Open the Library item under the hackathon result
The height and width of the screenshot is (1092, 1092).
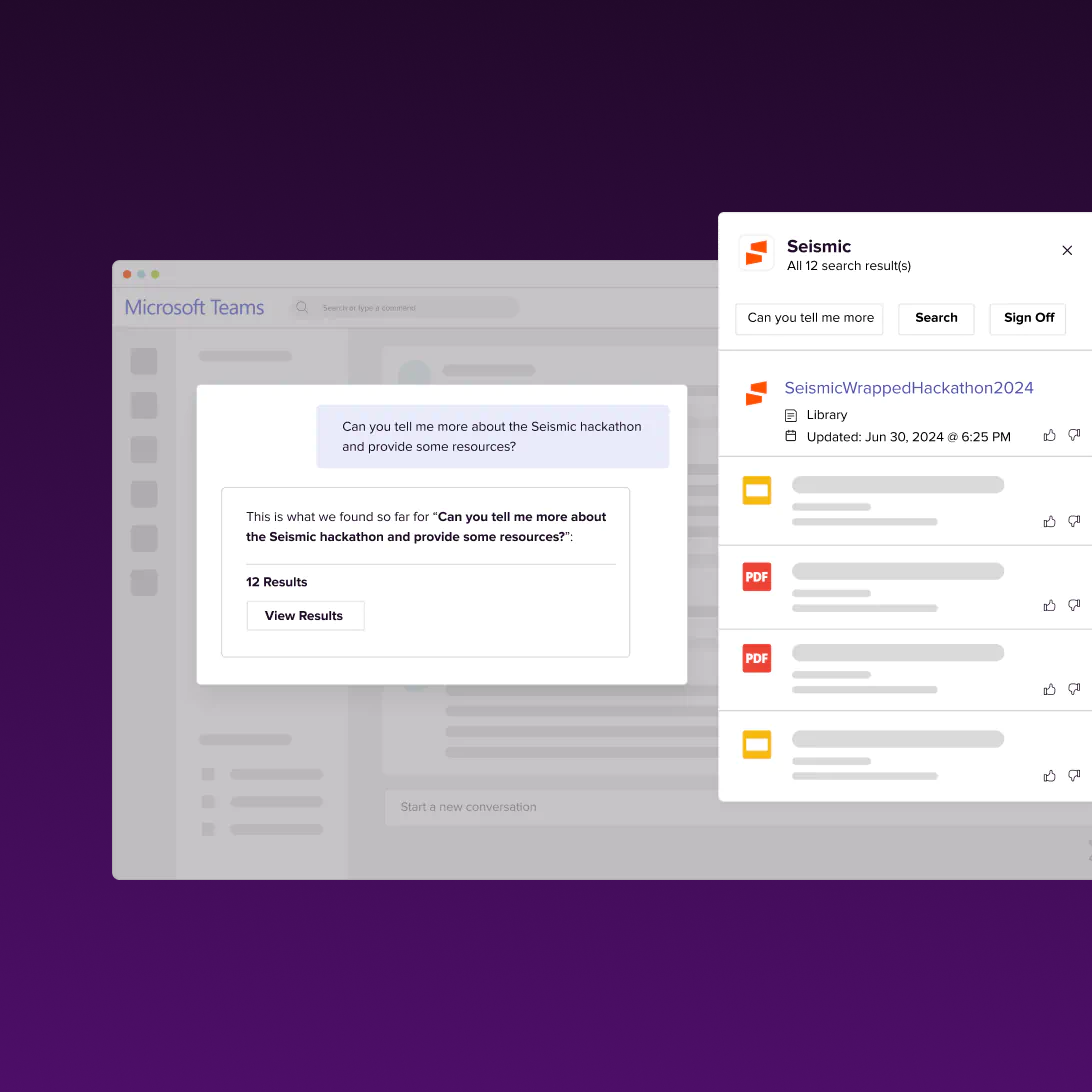point(826,414)
